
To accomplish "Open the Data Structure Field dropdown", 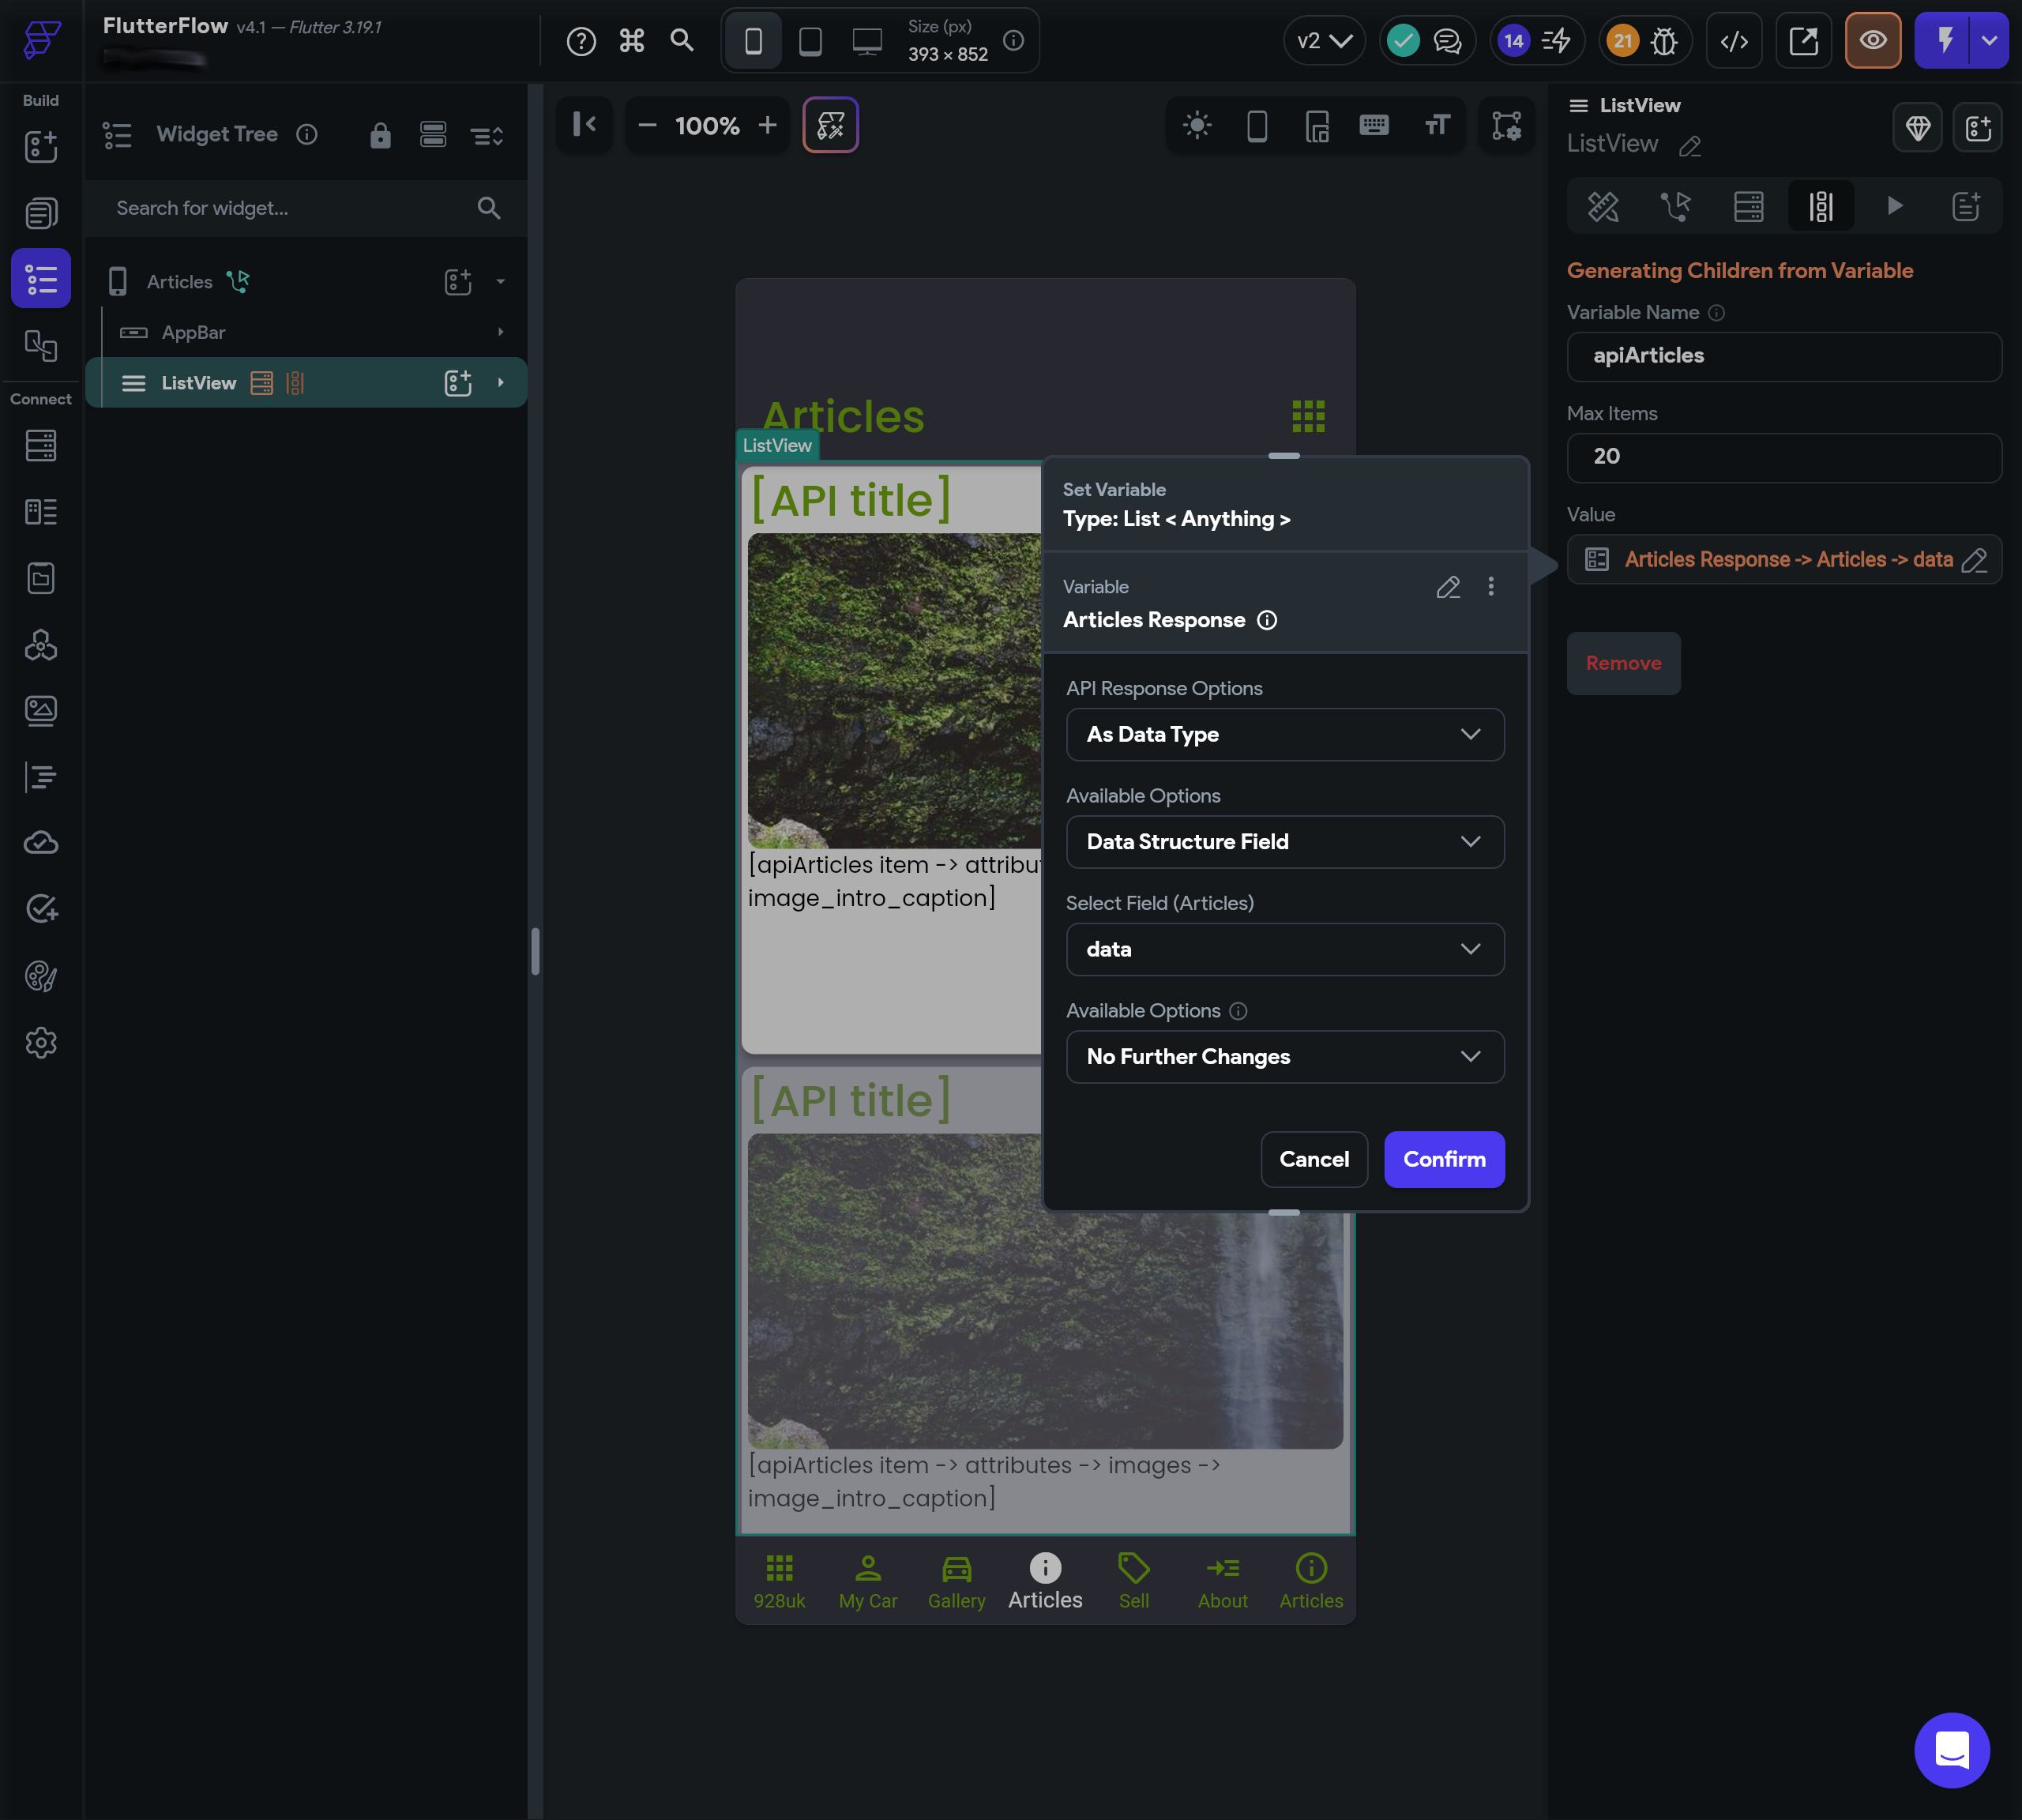I will [x=1284, y=842].
